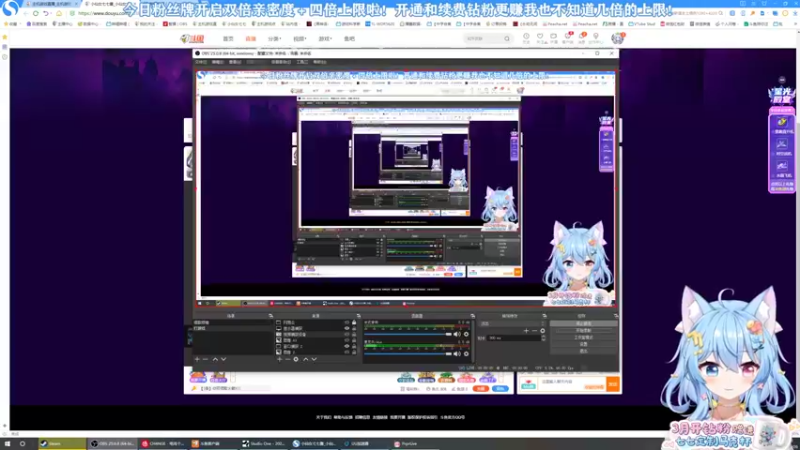Add a new source in OBS Sources panel
Screen dimensions: 800x450
(x=279, y=359)
